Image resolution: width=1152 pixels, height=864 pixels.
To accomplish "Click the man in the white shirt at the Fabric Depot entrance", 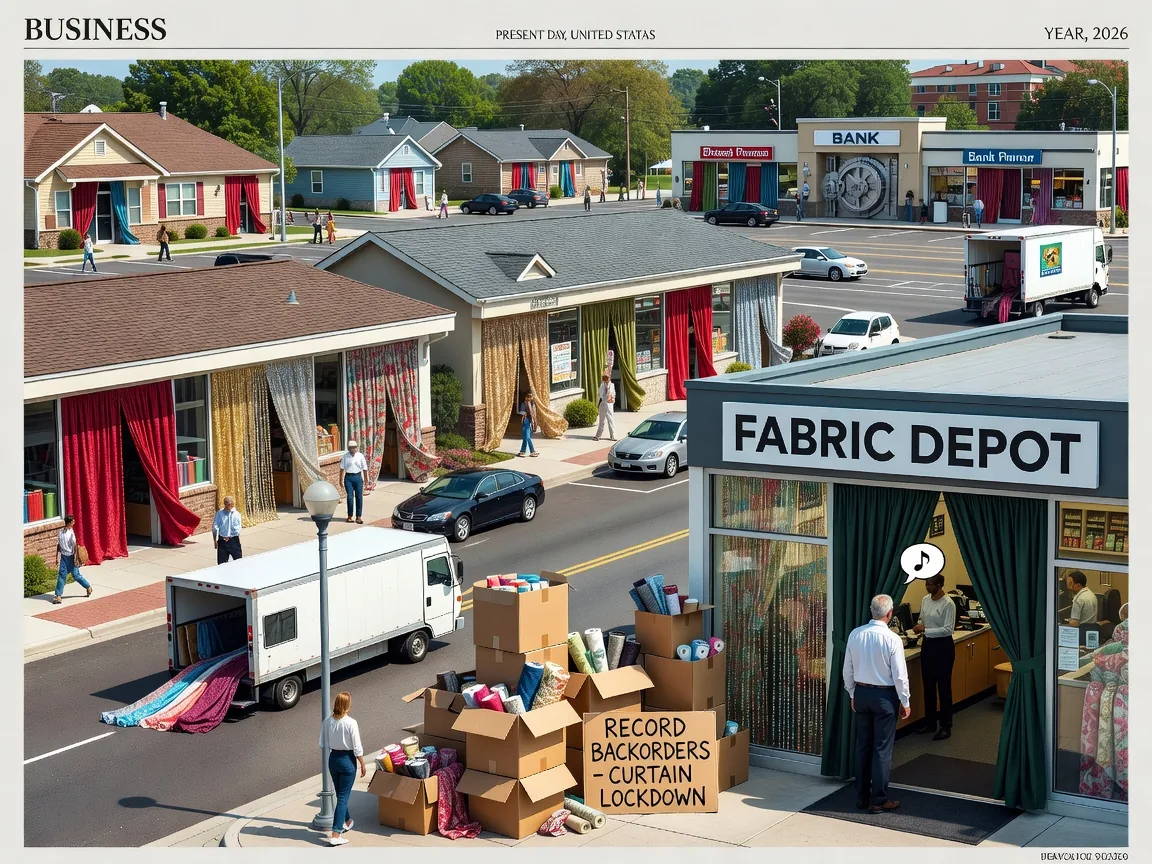I will [x=876, y=703].
